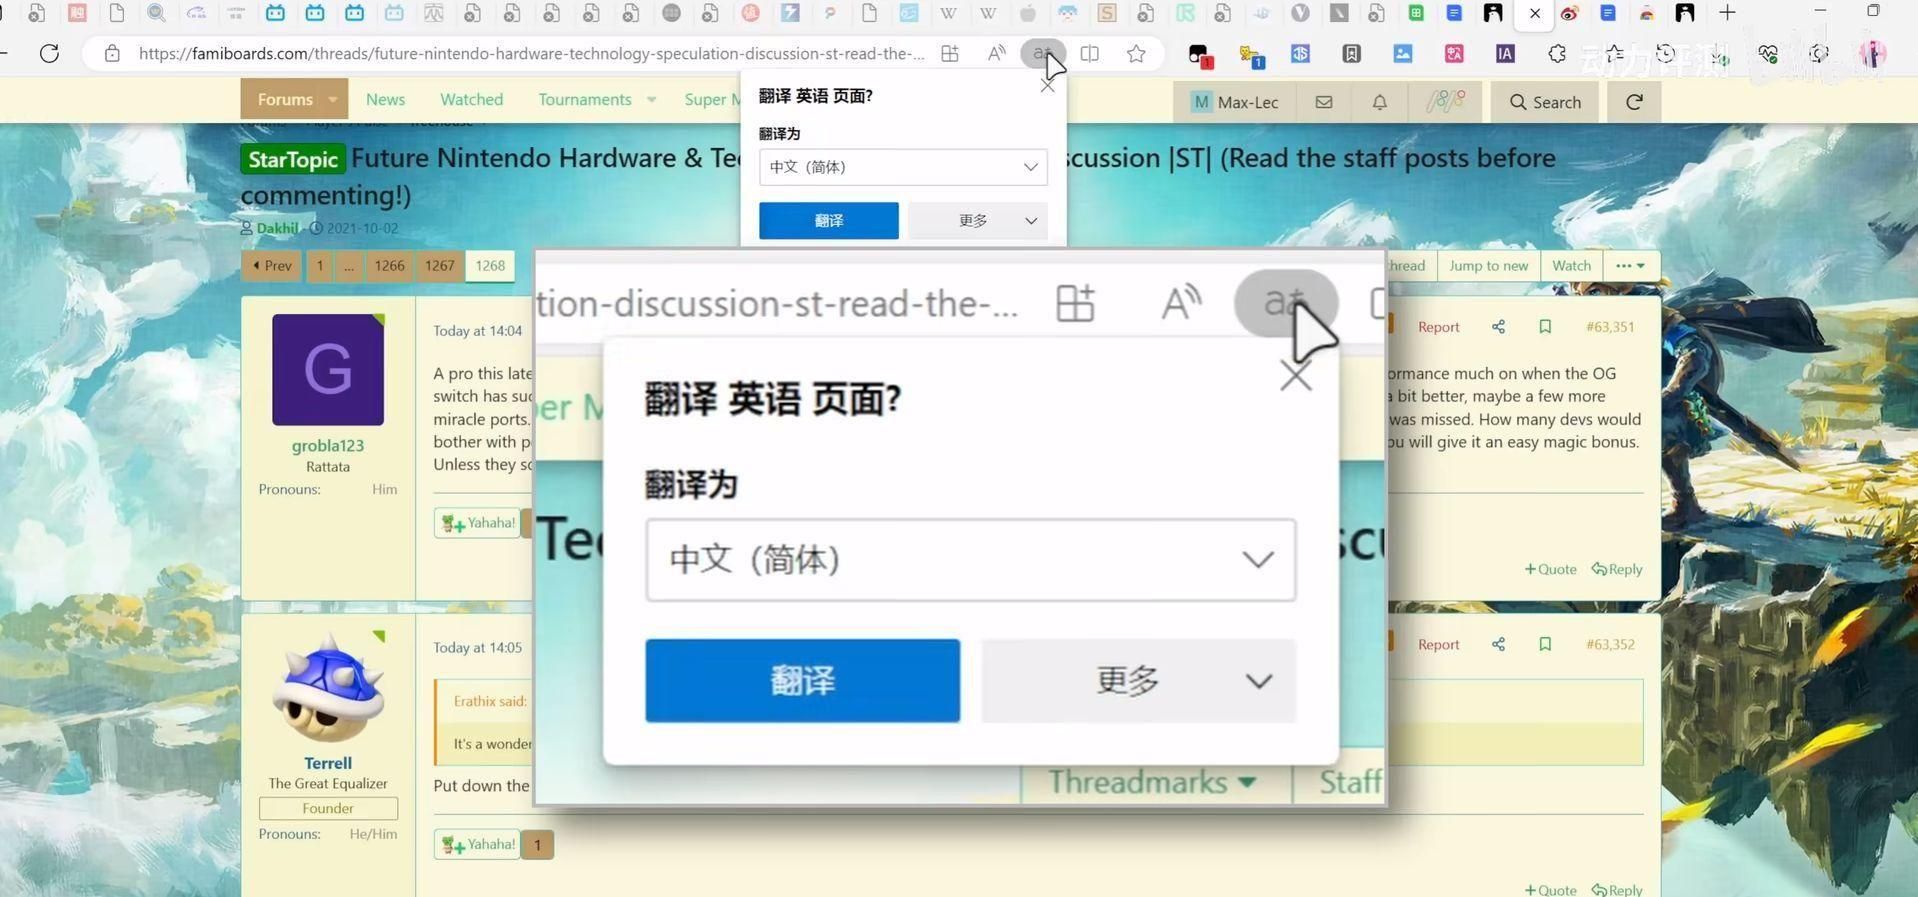
Task: Start Read aloud from the address bar
Action: point(996,54)
